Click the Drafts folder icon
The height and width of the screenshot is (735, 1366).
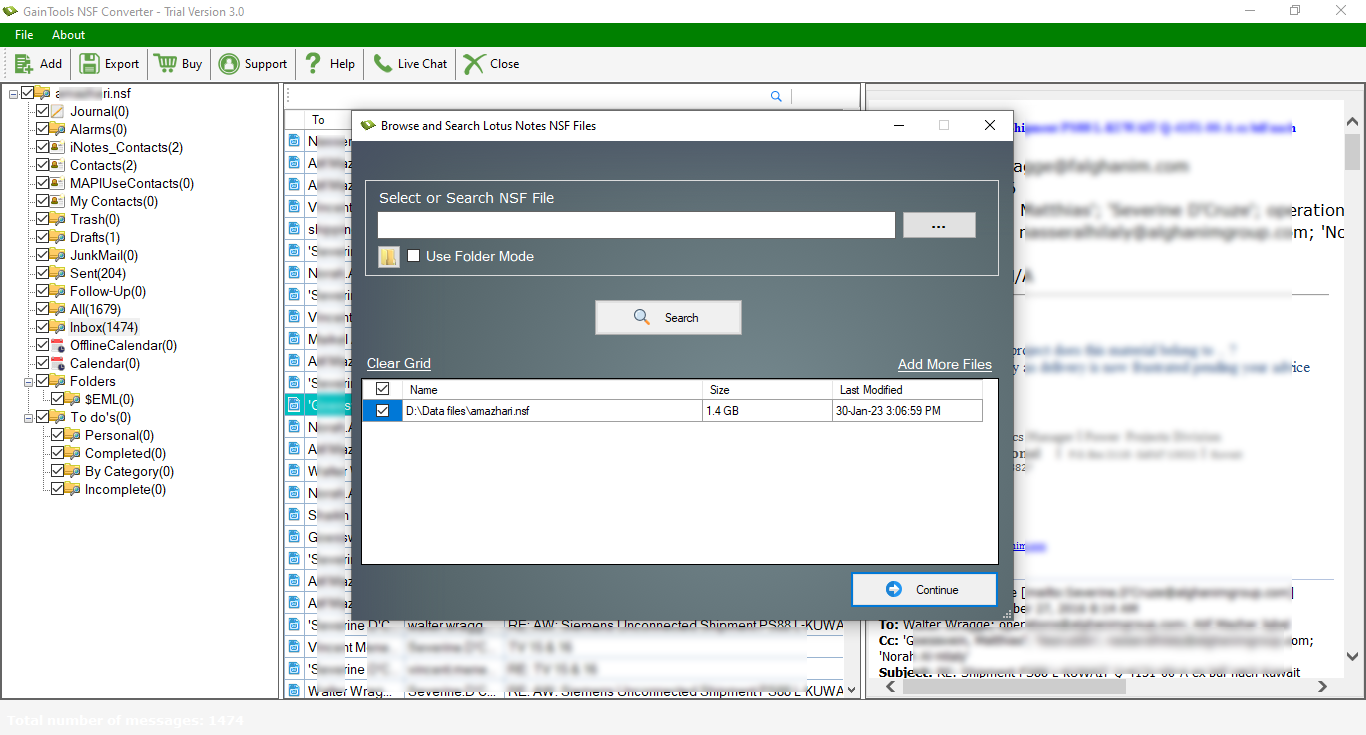58,237
